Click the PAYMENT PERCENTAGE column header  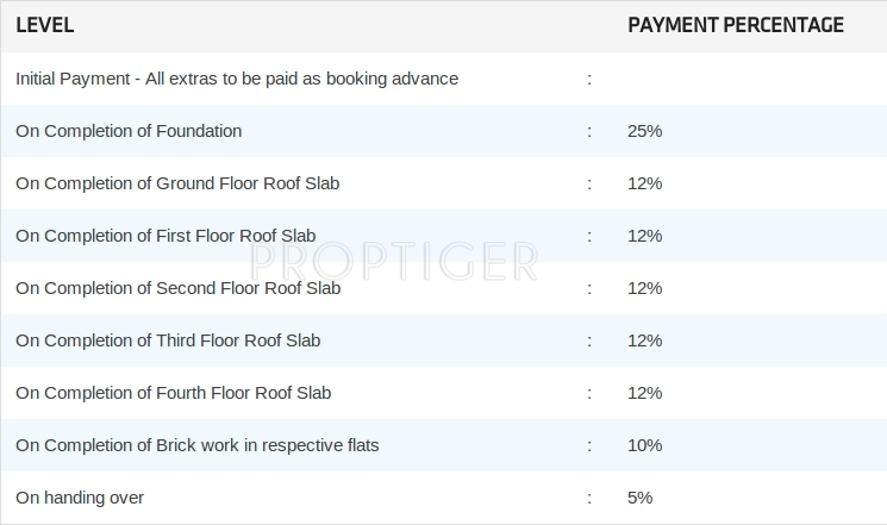click(x=735, y=26)
